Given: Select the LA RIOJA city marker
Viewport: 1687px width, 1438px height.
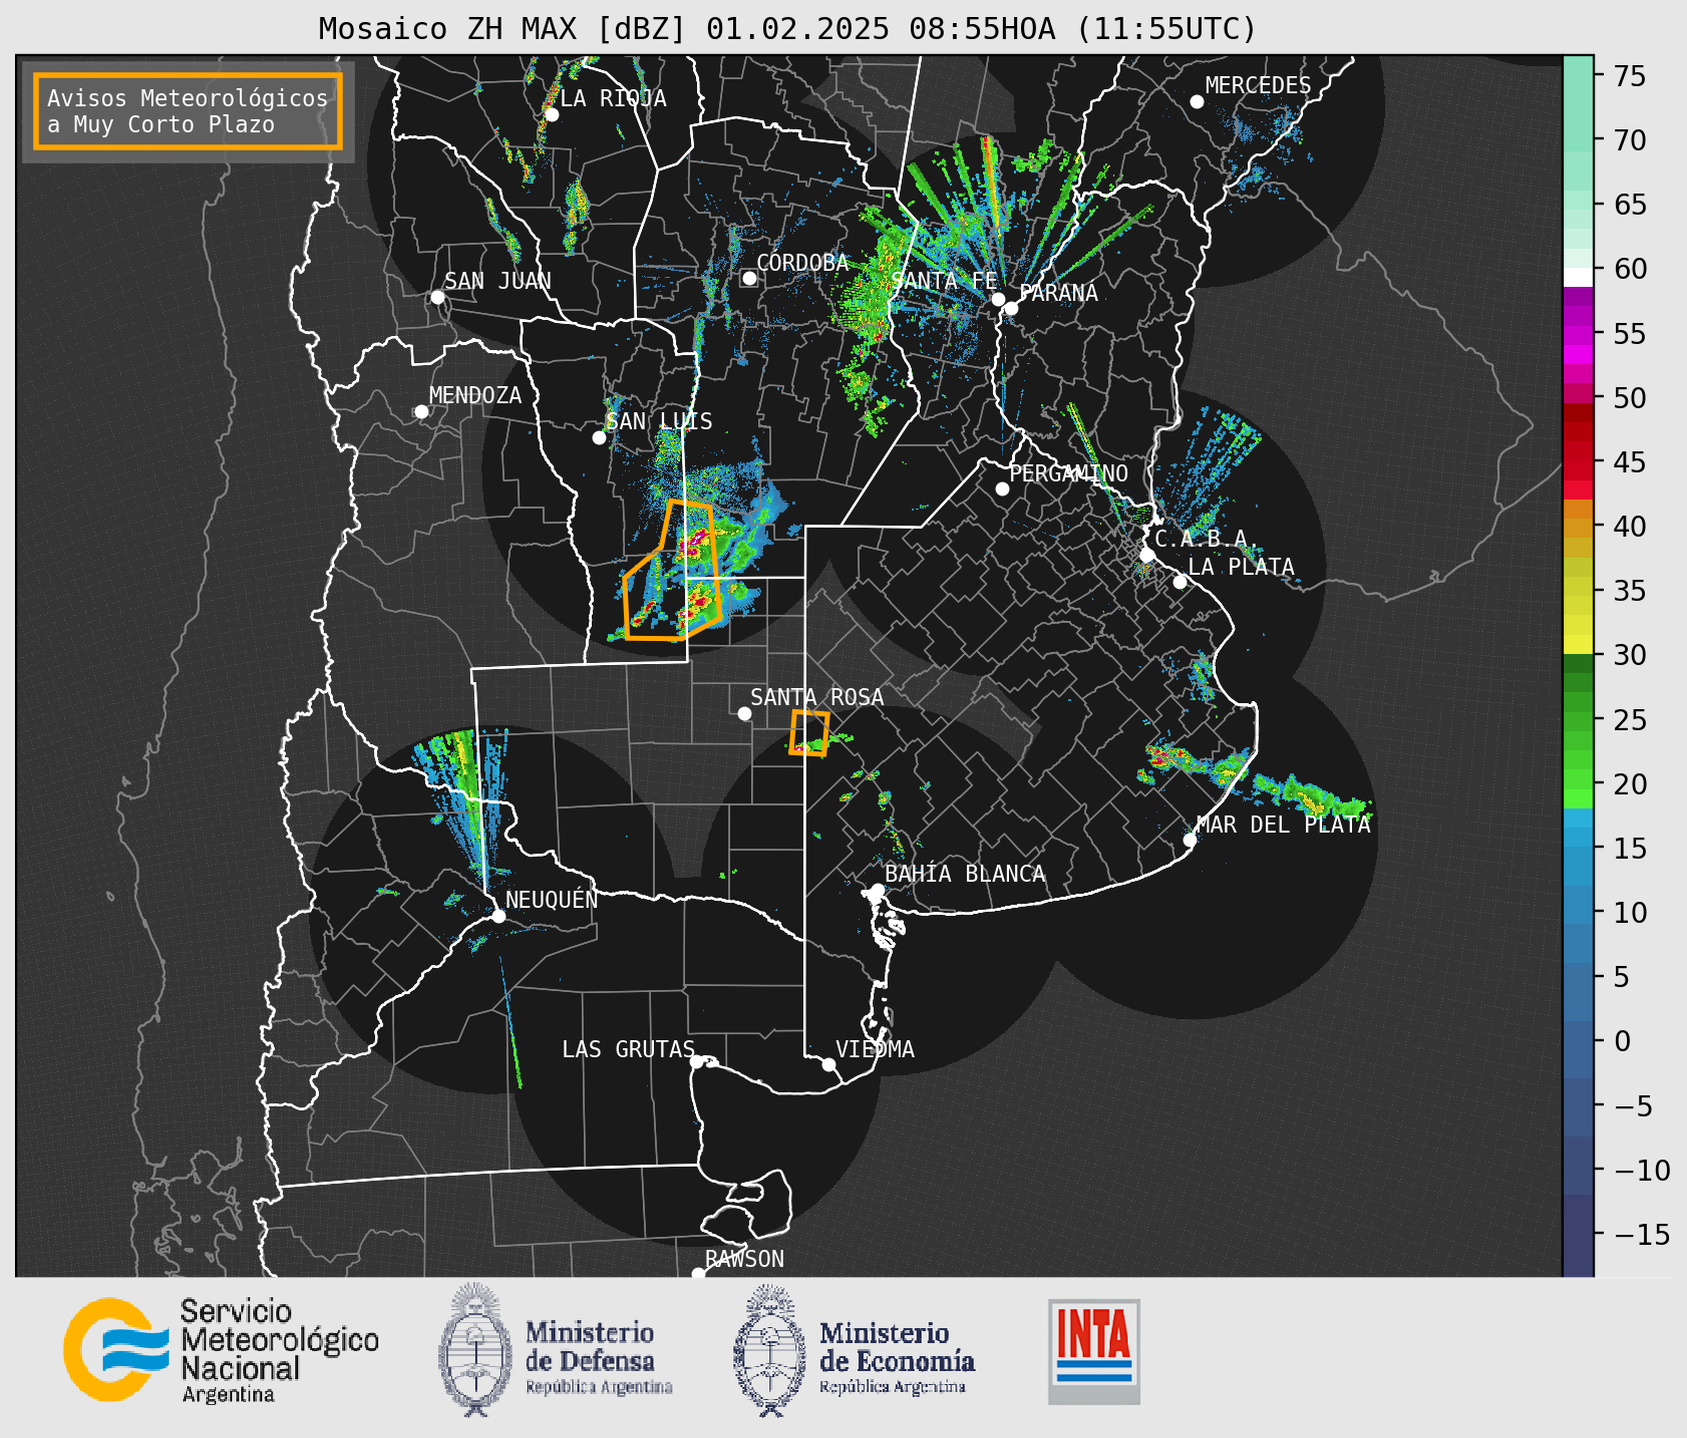Looking at the screenshot, I should coord(551,115).
